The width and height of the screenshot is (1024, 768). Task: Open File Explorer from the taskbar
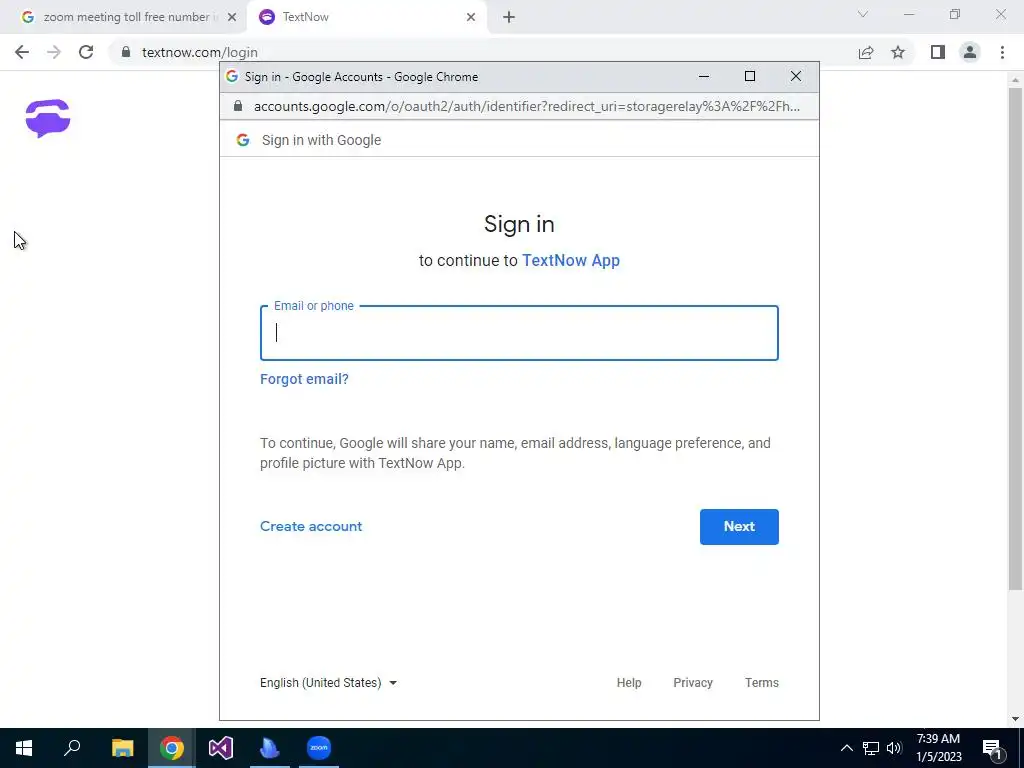click(122, 748)
